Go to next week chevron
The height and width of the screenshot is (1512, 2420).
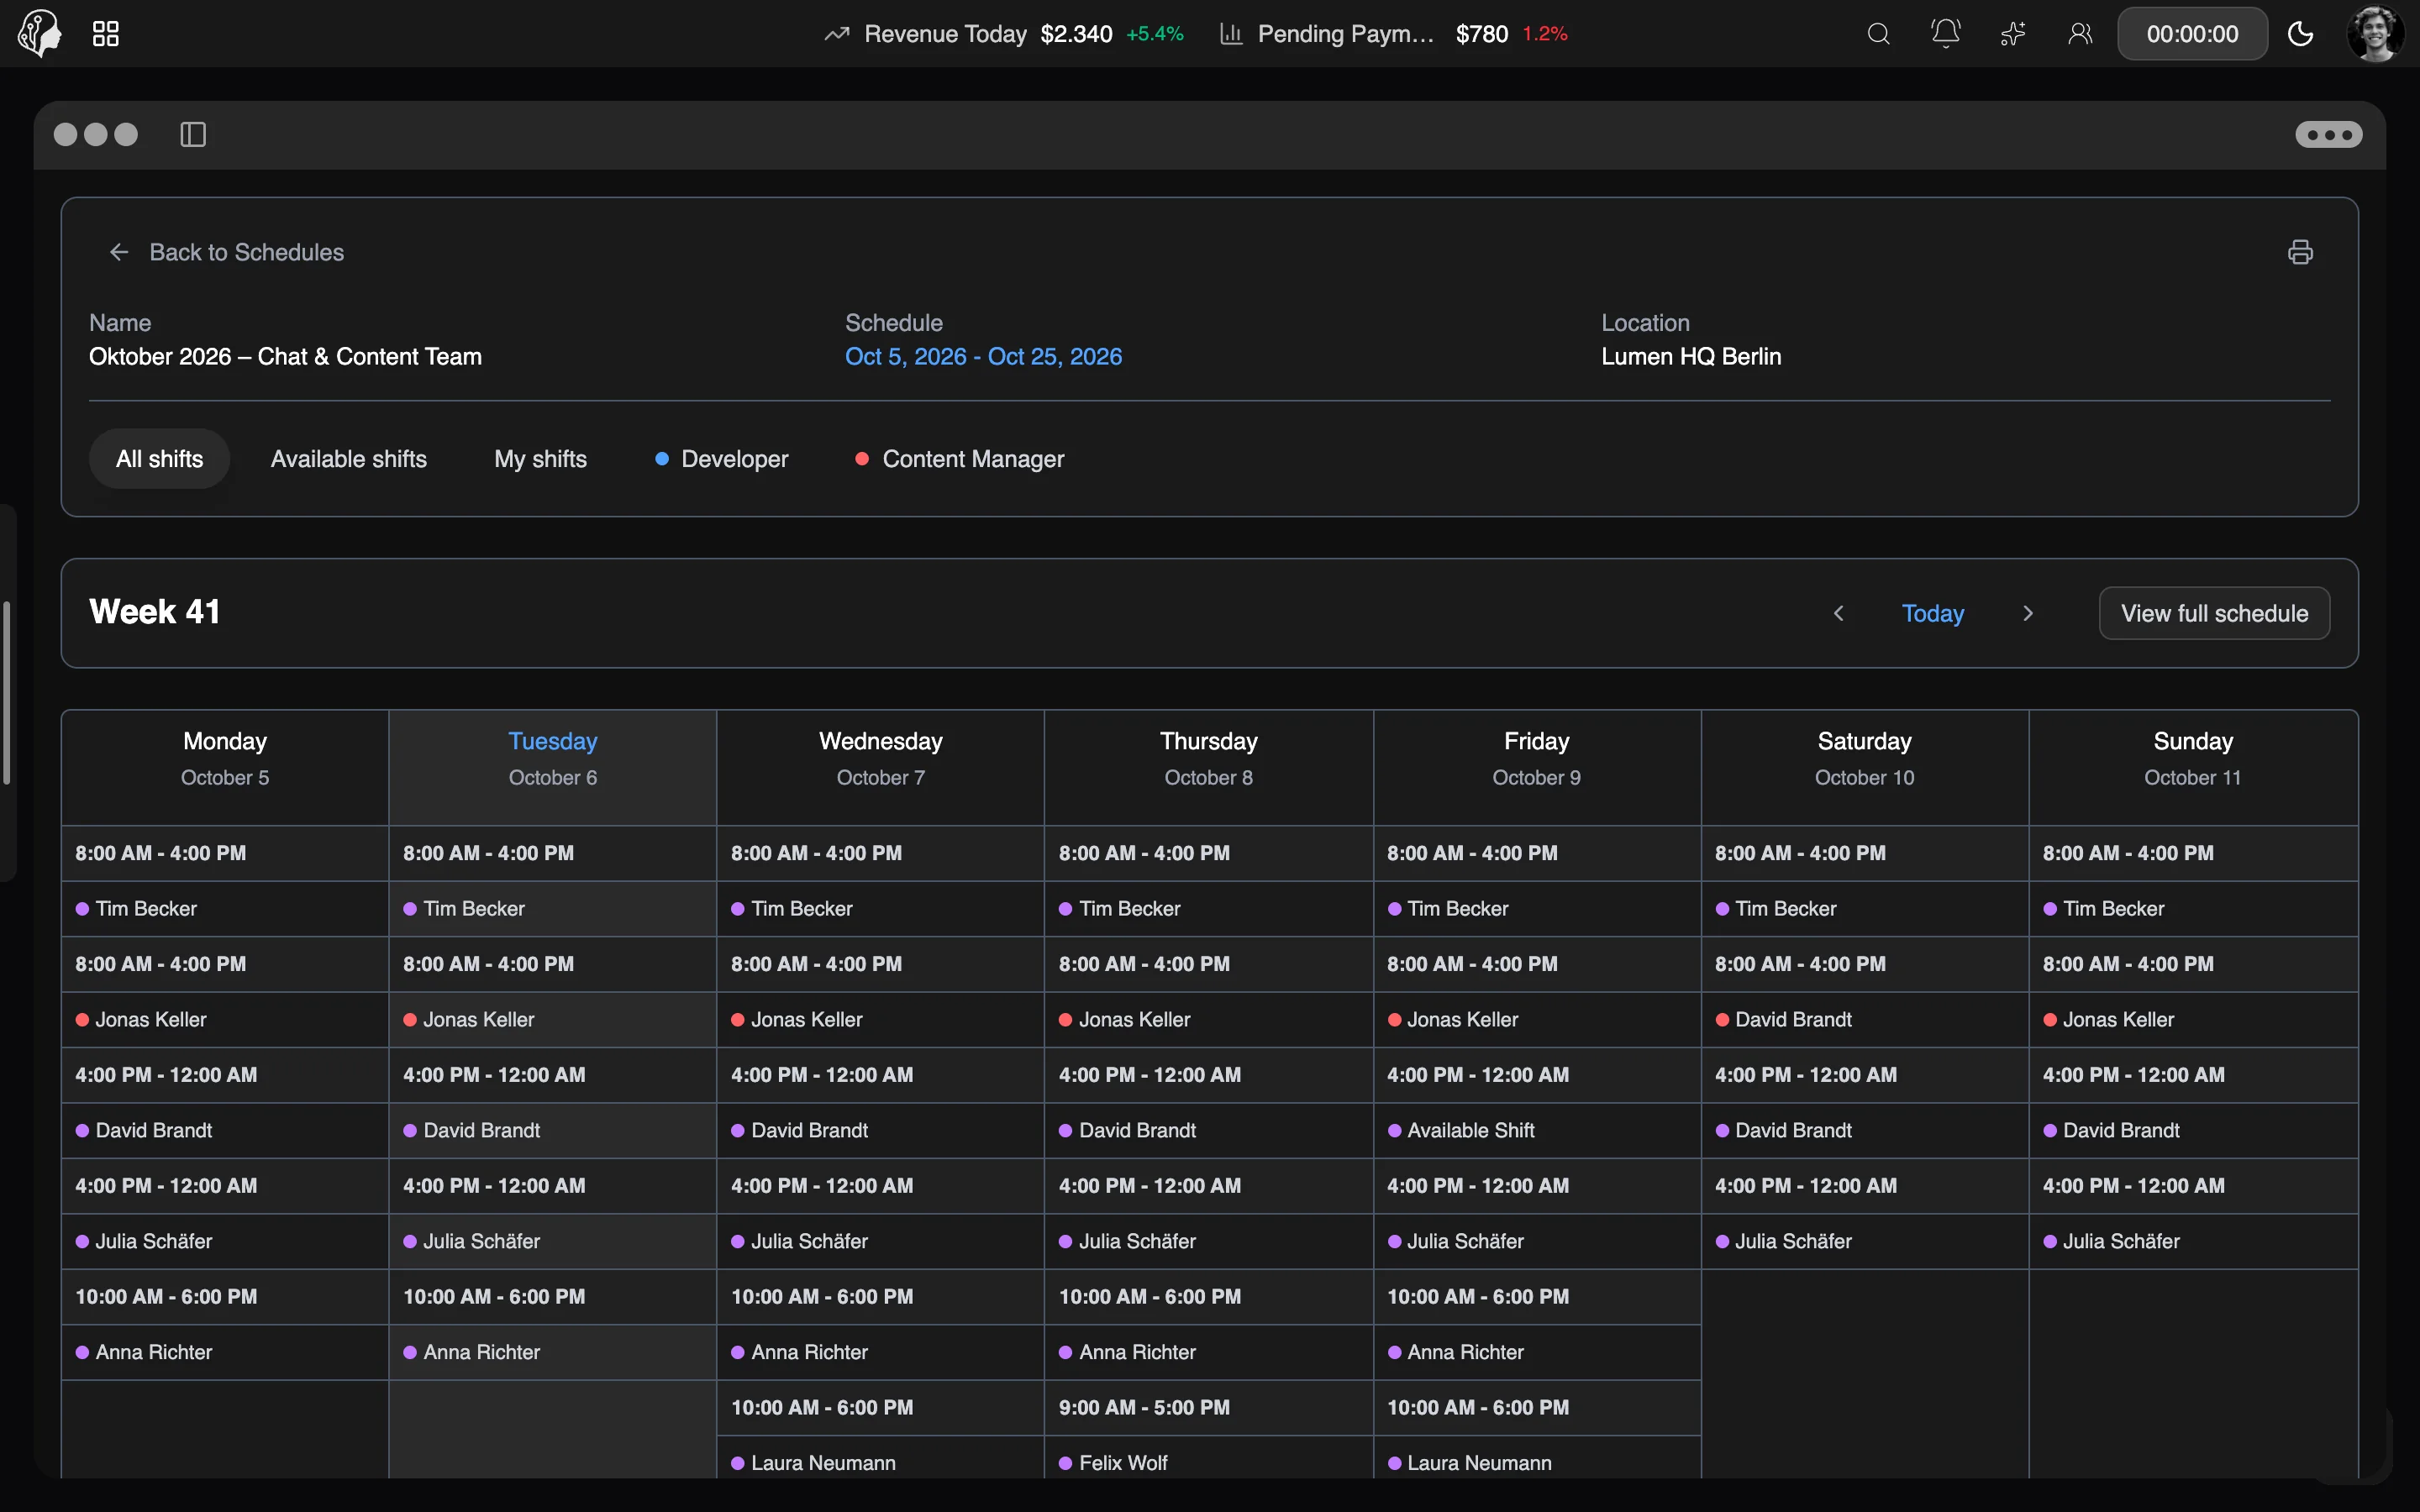(2028, 613)
